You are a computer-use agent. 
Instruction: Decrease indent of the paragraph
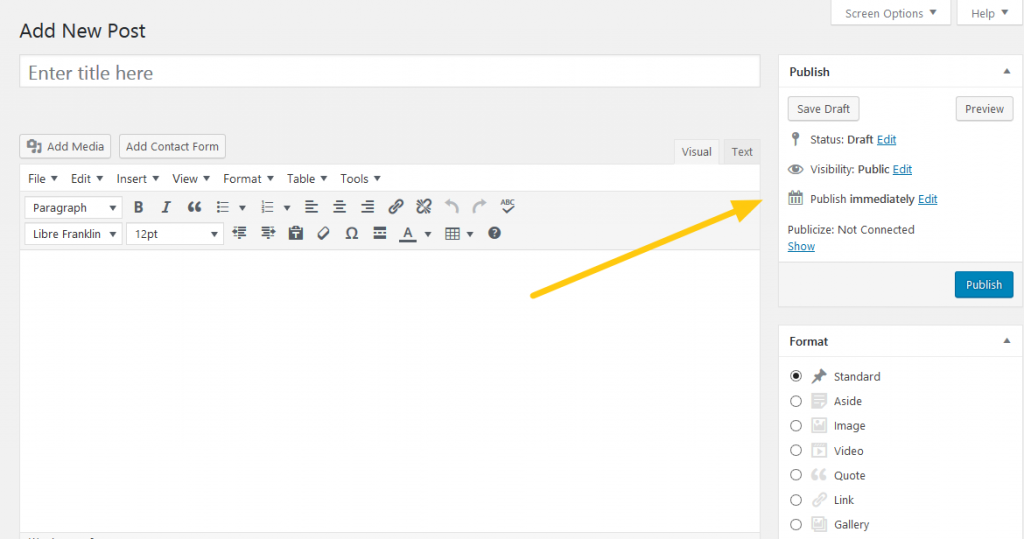[x=240, y=233]
